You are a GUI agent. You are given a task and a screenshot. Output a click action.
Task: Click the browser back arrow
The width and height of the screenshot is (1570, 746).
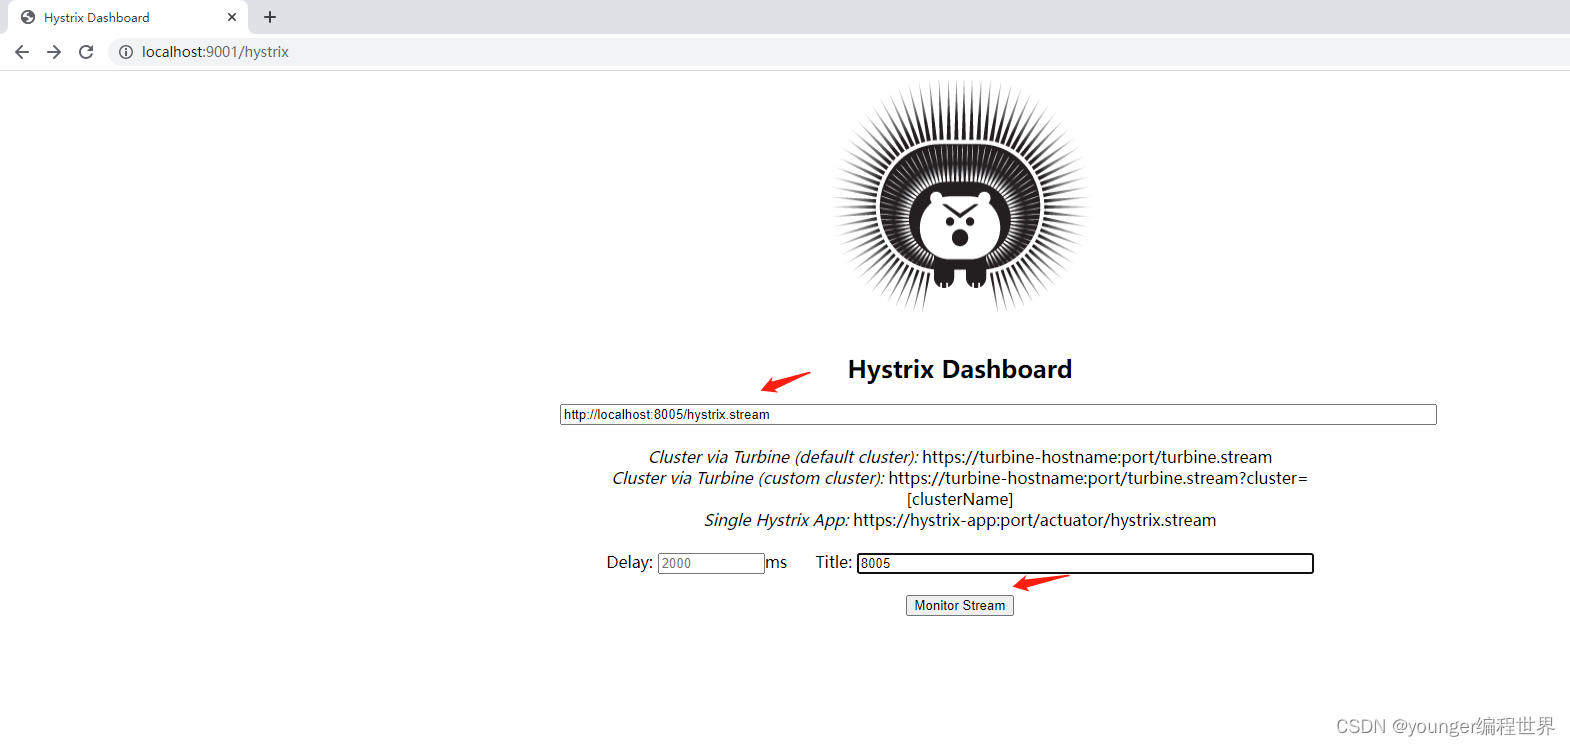point(22,52)
